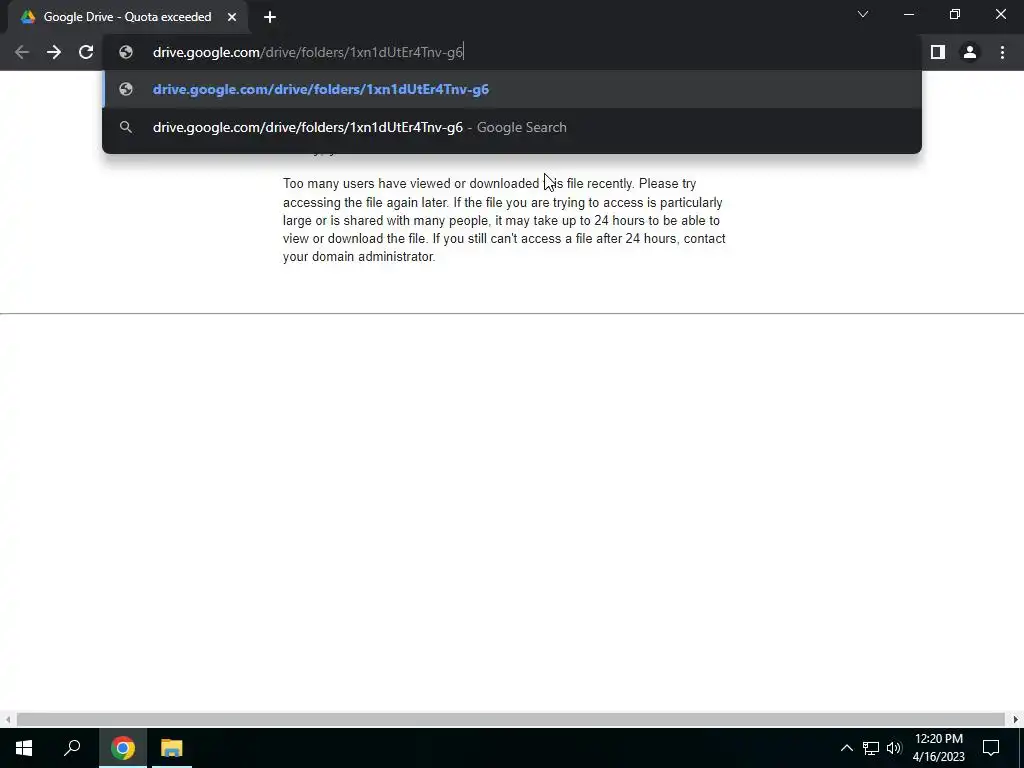Minimize the Chrome window
This screenshot has height=768, width=1024.
pyautogui.click(x=908, y=14)
